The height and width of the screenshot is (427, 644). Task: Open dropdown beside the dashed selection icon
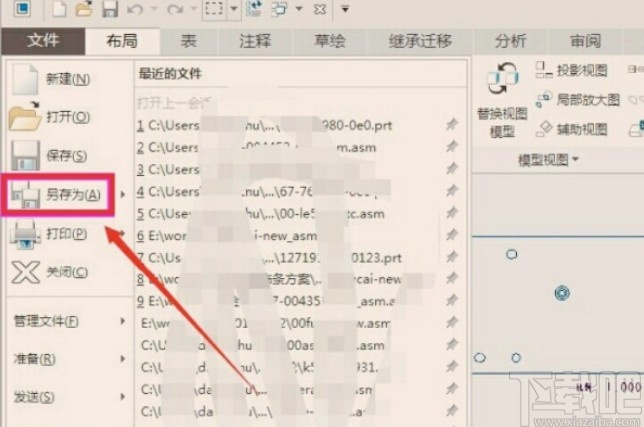click(x=233, y=9)
